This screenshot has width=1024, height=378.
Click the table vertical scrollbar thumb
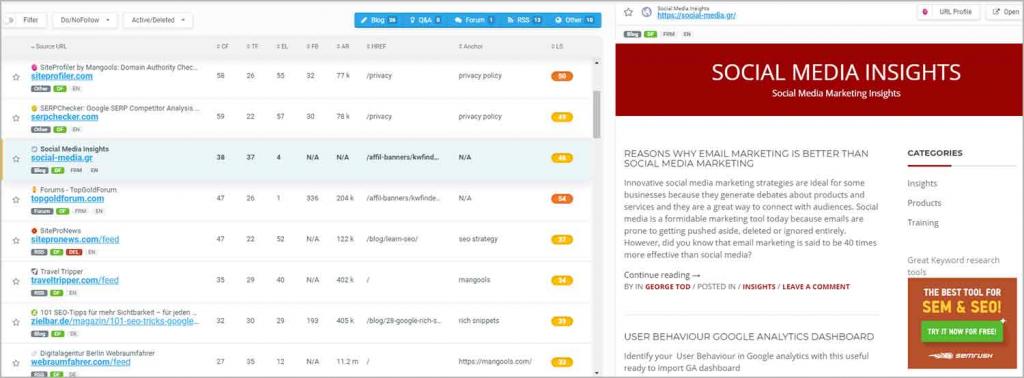tap(596, 114)
